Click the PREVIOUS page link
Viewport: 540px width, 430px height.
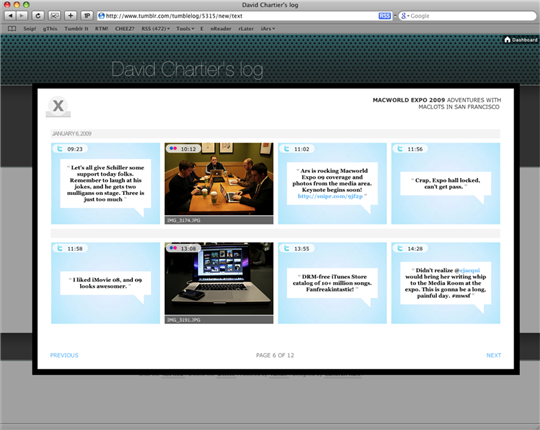click(64, 355)
